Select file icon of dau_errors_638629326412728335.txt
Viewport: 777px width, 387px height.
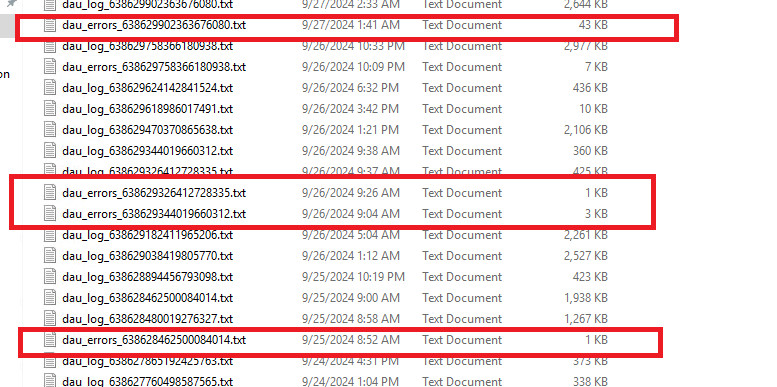coord(50,193)
